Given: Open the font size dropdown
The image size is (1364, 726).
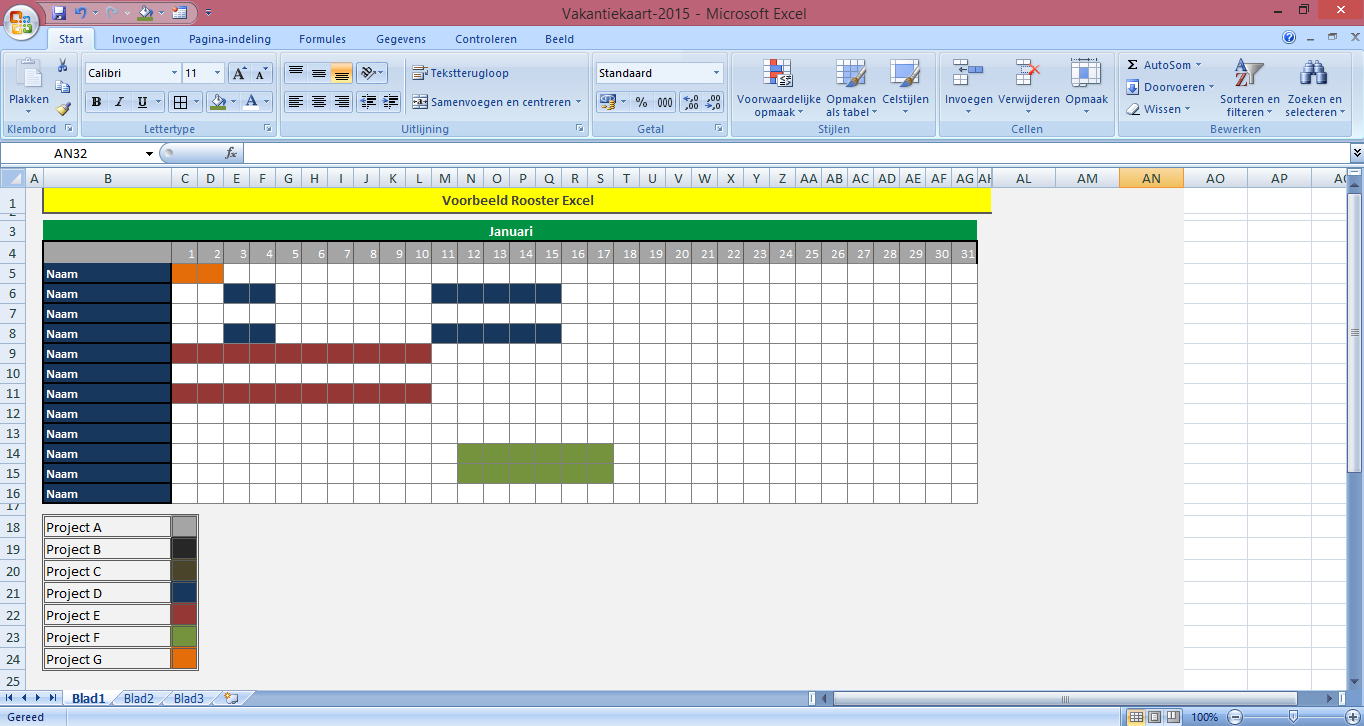Looking at the screenshot, I should pos(215,72).
